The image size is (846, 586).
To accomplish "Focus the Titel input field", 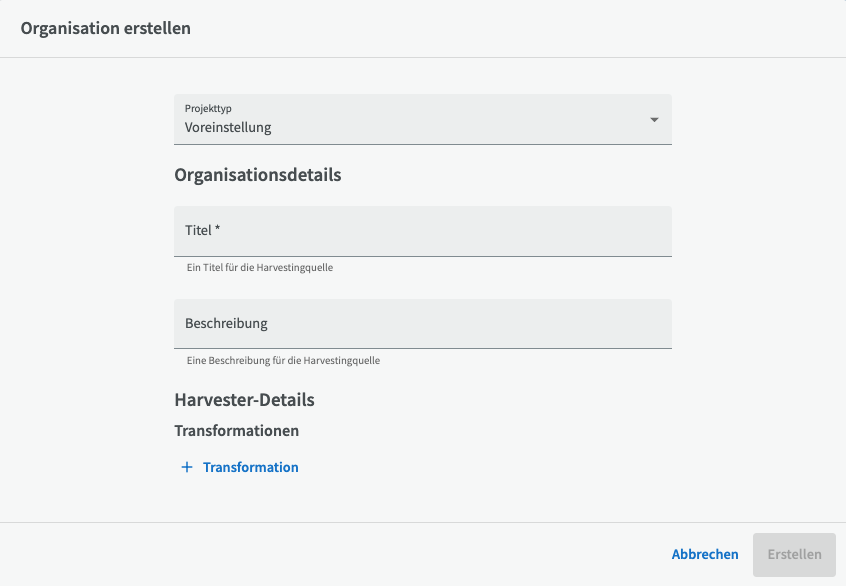I will point(423,231).
